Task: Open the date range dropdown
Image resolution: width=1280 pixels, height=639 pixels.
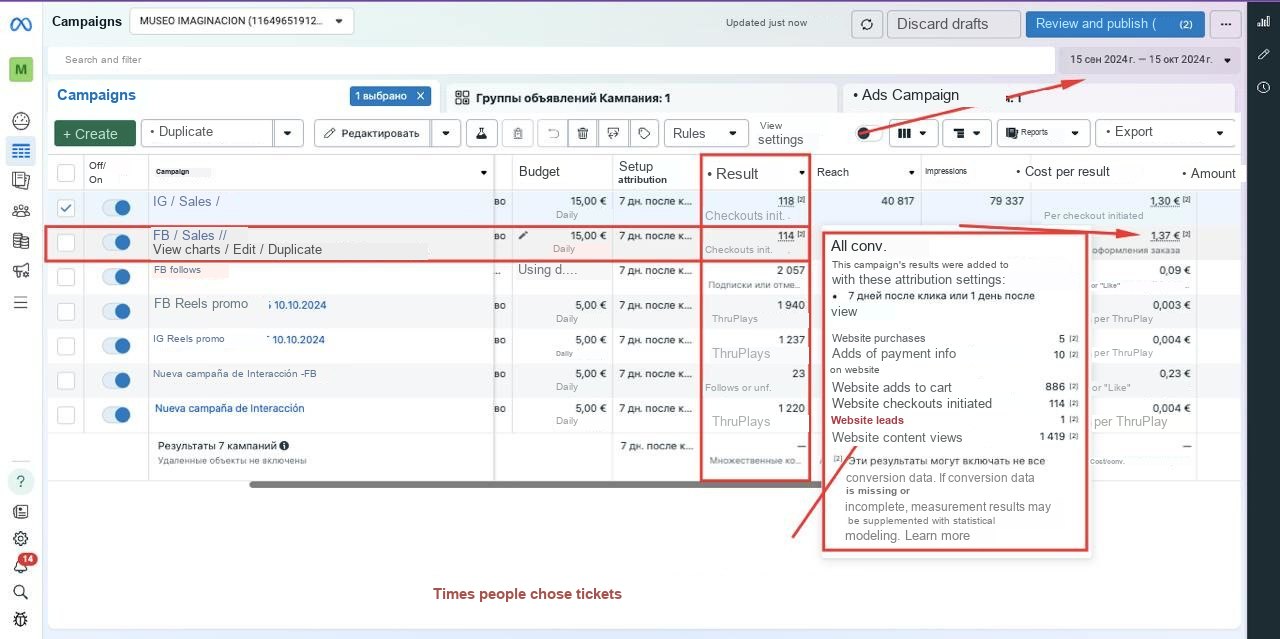Action: point(1149,60)
